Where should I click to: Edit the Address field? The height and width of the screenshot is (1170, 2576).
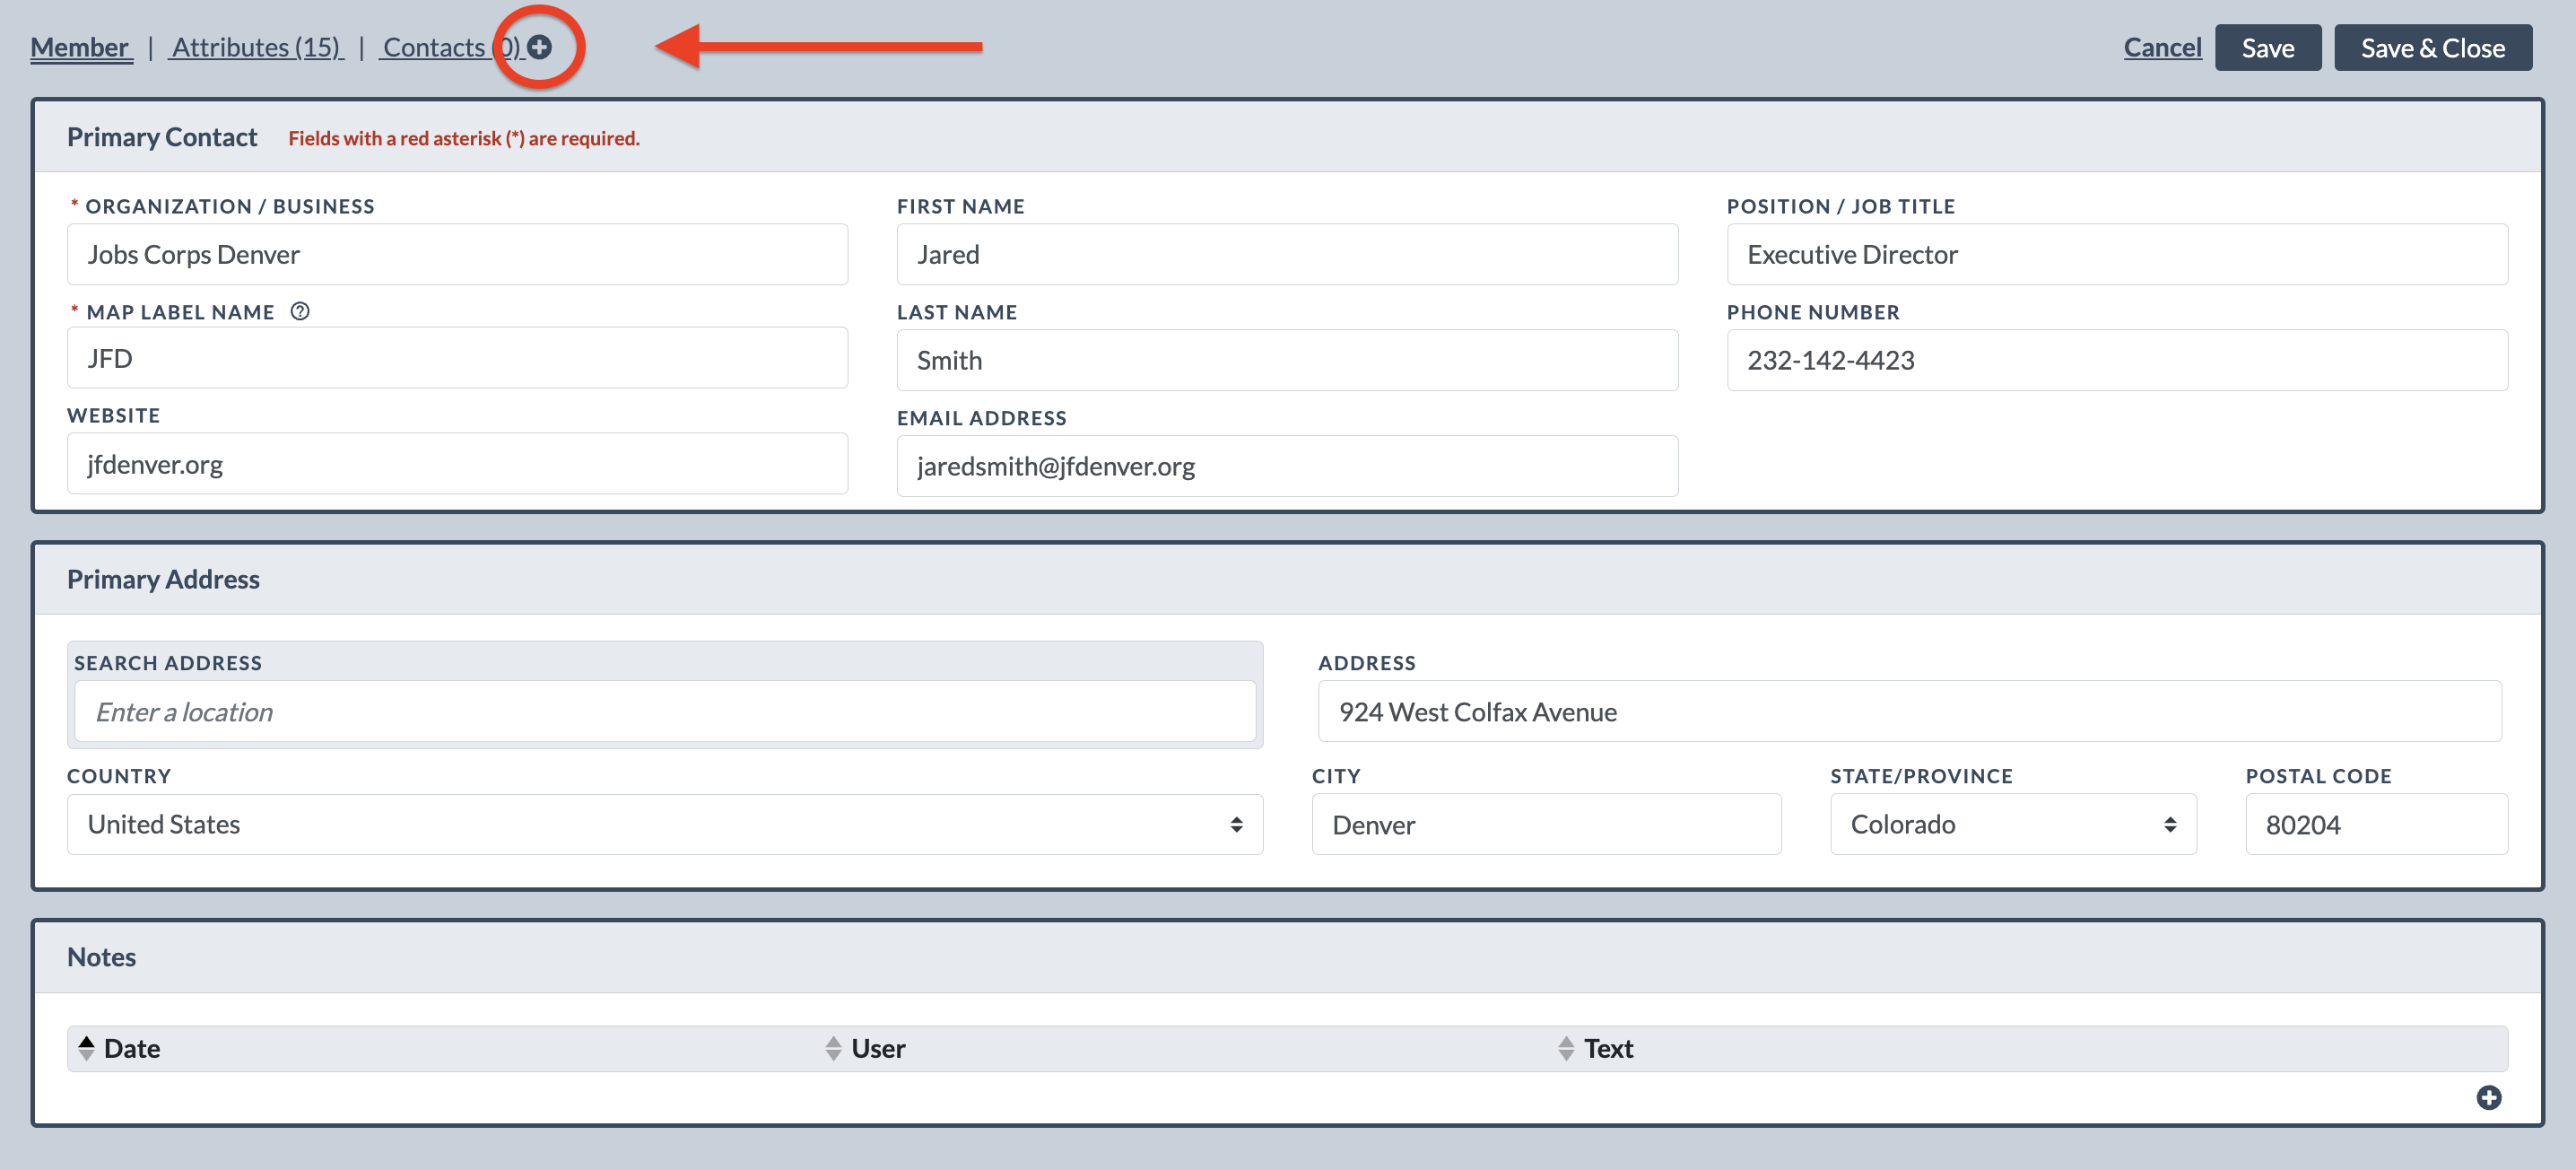(x=1910, y=711)
